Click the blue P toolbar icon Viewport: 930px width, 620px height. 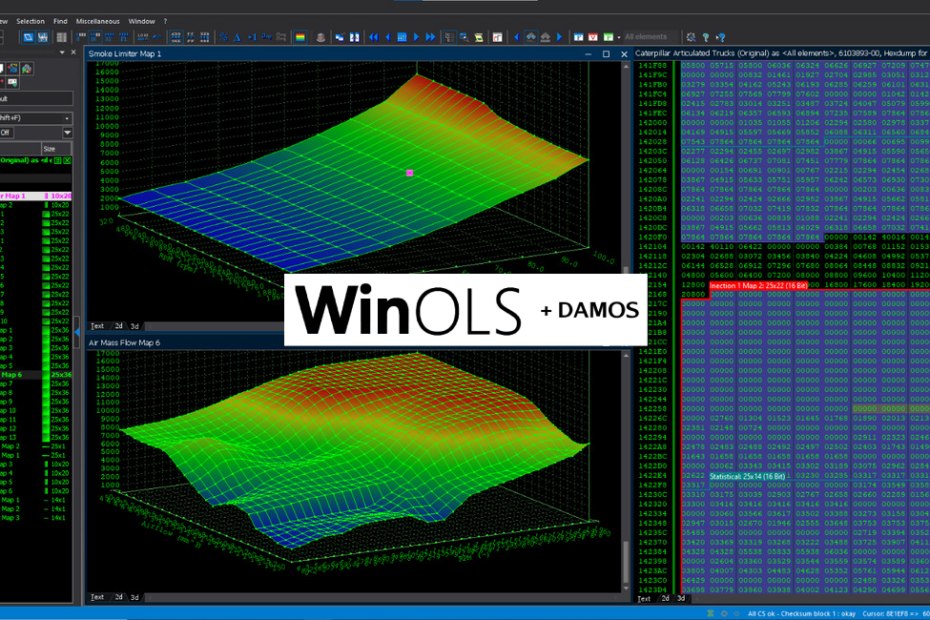(578, 37)
